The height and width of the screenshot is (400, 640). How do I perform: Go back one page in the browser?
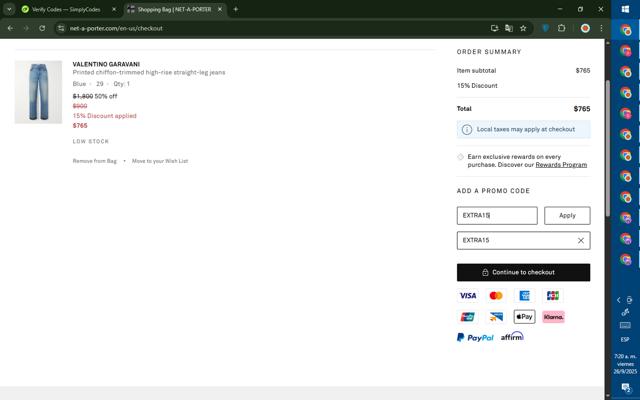10,28
